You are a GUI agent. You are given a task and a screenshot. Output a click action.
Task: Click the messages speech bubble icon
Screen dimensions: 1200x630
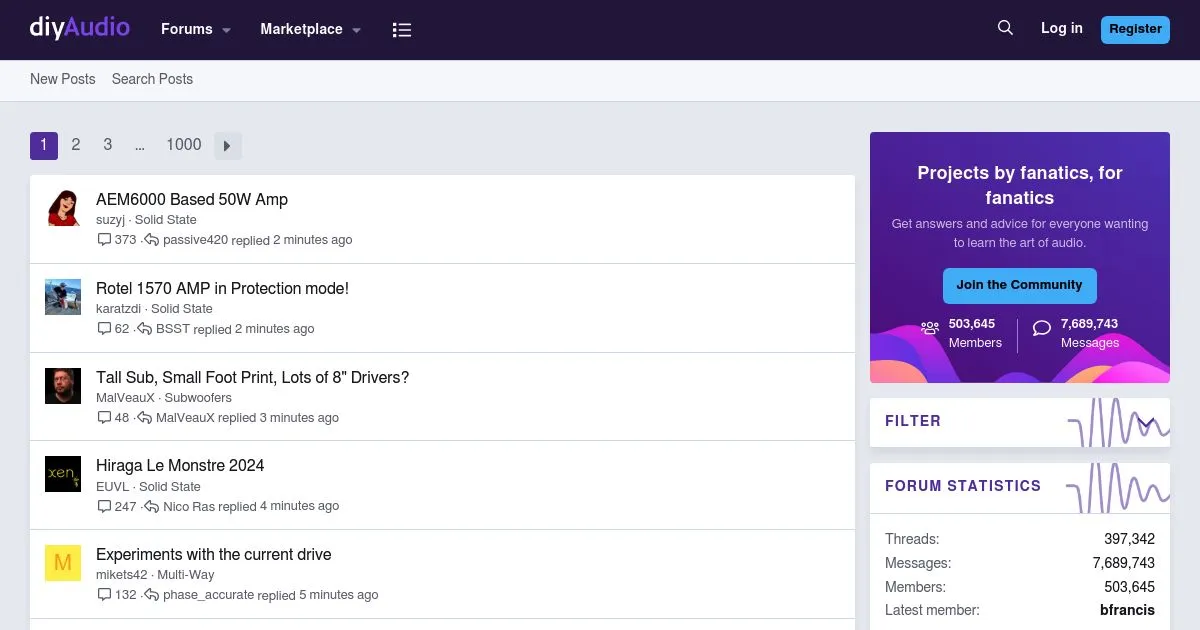pos(1042,328)
